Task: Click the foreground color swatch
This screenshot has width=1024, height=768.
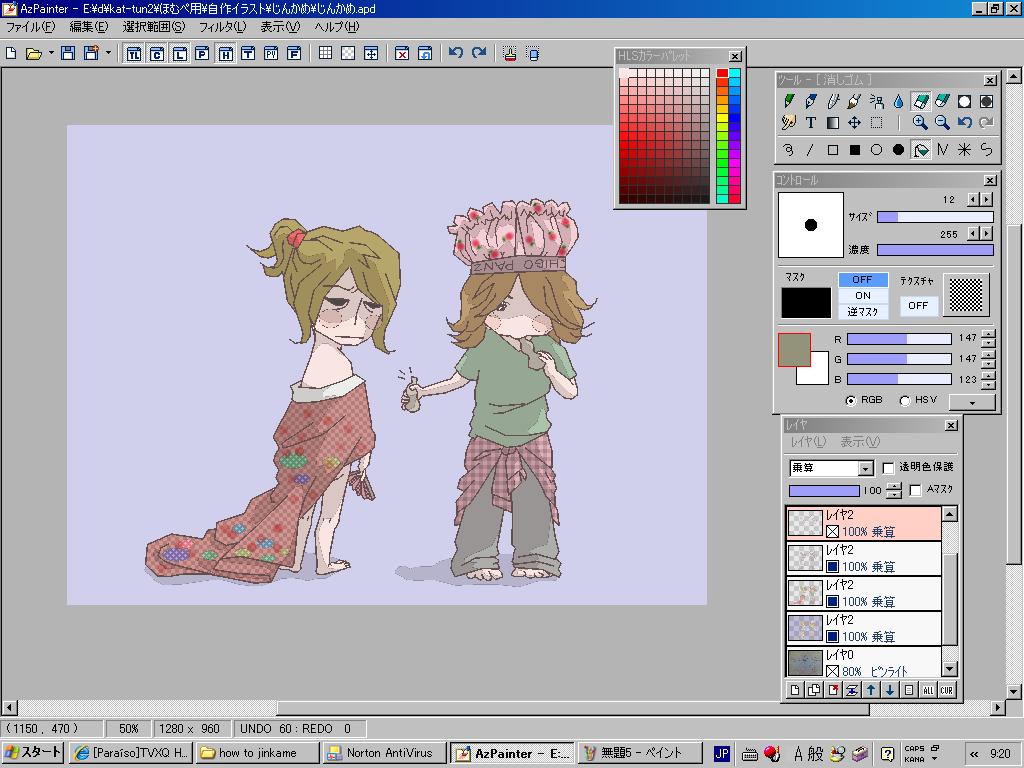Action: [x=795, y=349]
